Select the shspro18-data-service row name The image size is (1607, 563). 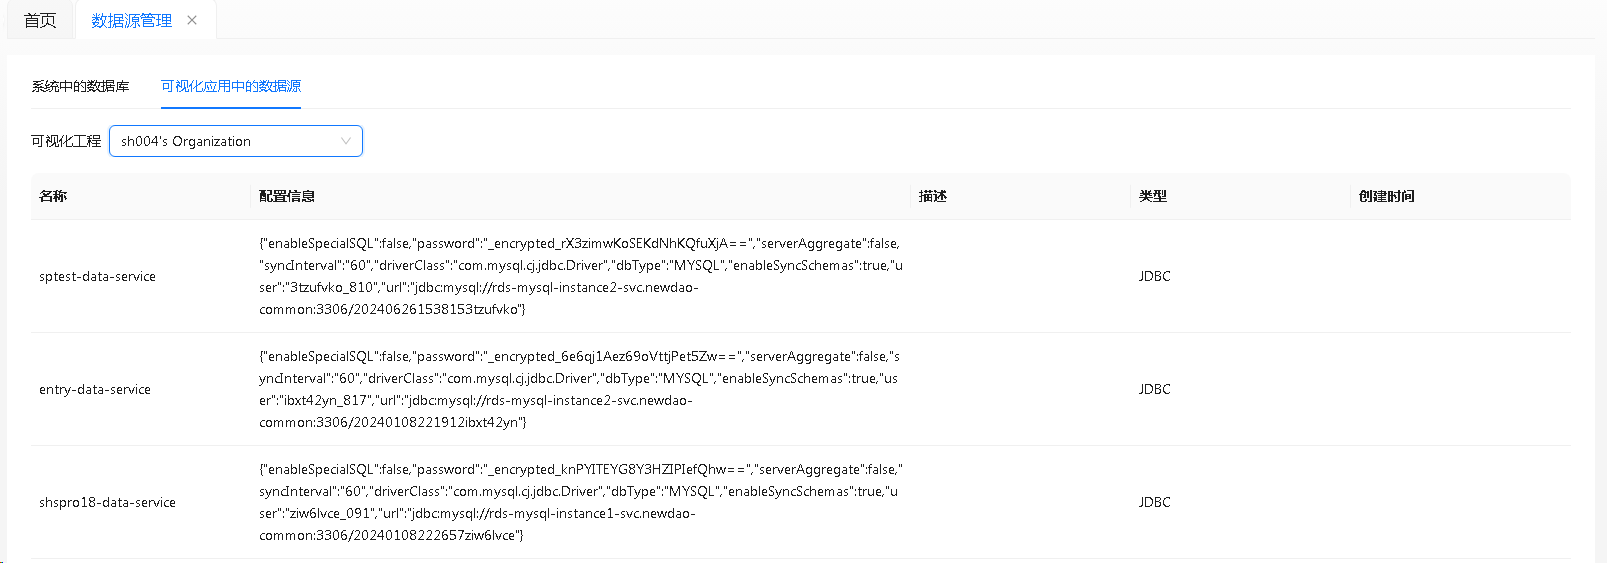pyautogui.click(x=107, y=502)
